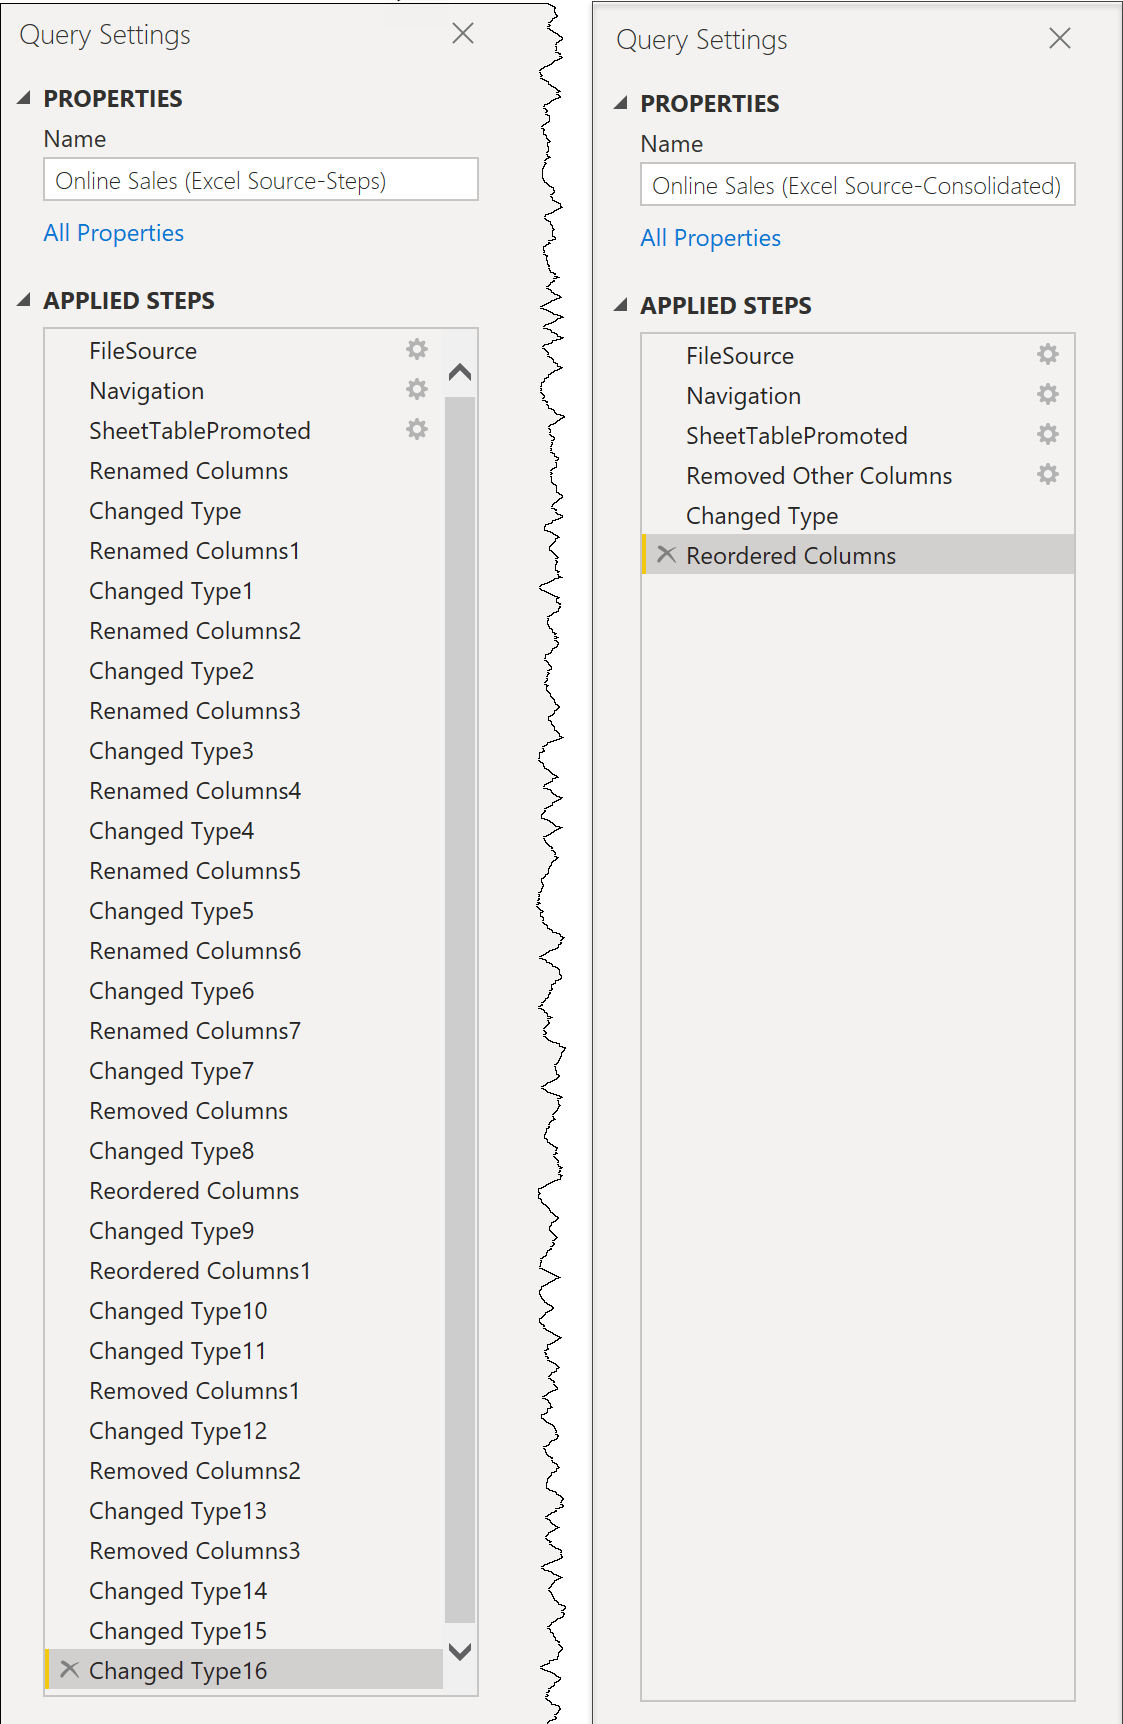
Task: Select SheetTablePromoted step in Consolidated panel
Action: tap(858, 436)
